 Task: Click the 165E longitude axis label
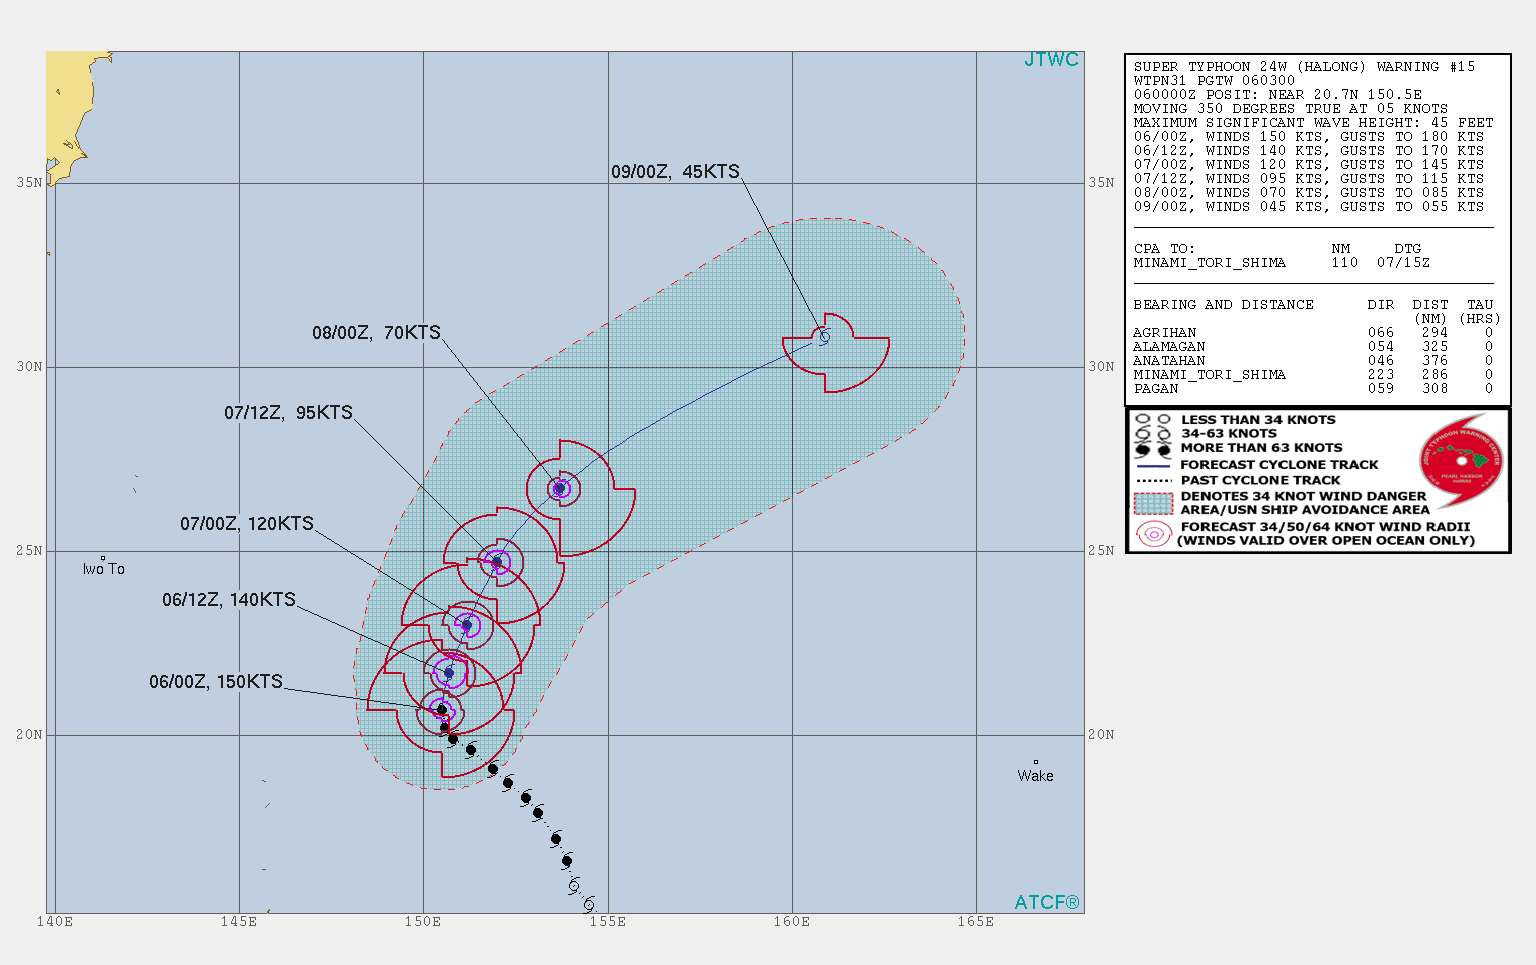click(x=976, y=922)
